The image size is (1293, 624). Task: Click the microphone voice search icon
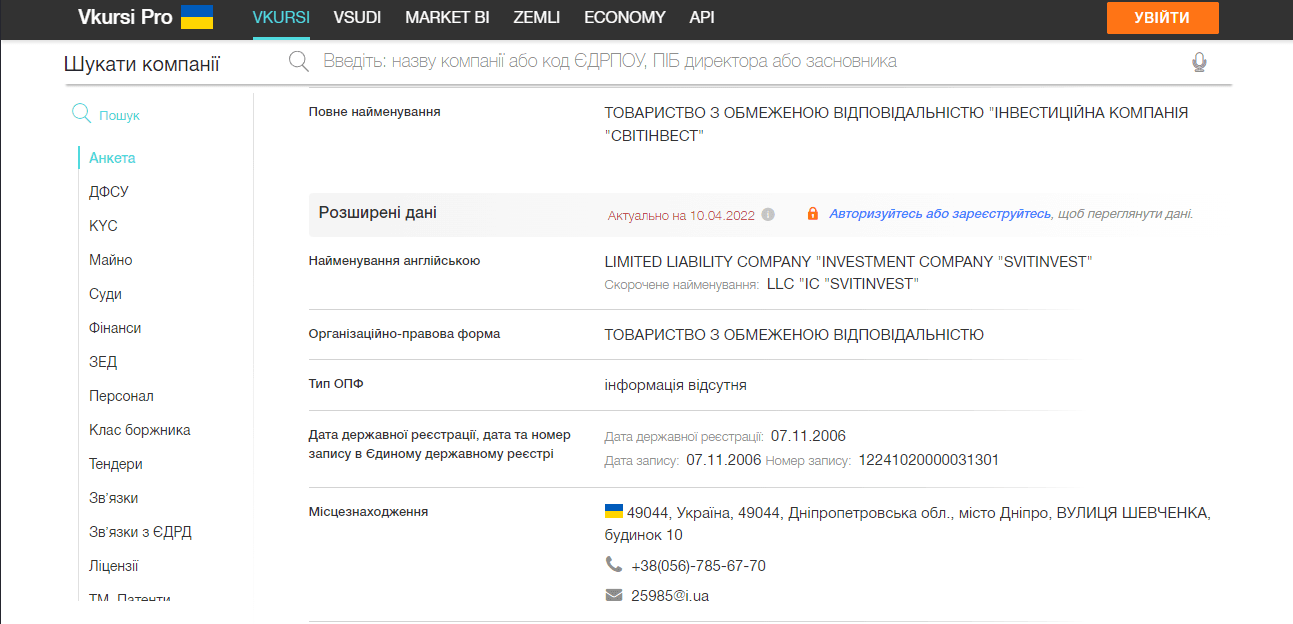click(1199, 62)
